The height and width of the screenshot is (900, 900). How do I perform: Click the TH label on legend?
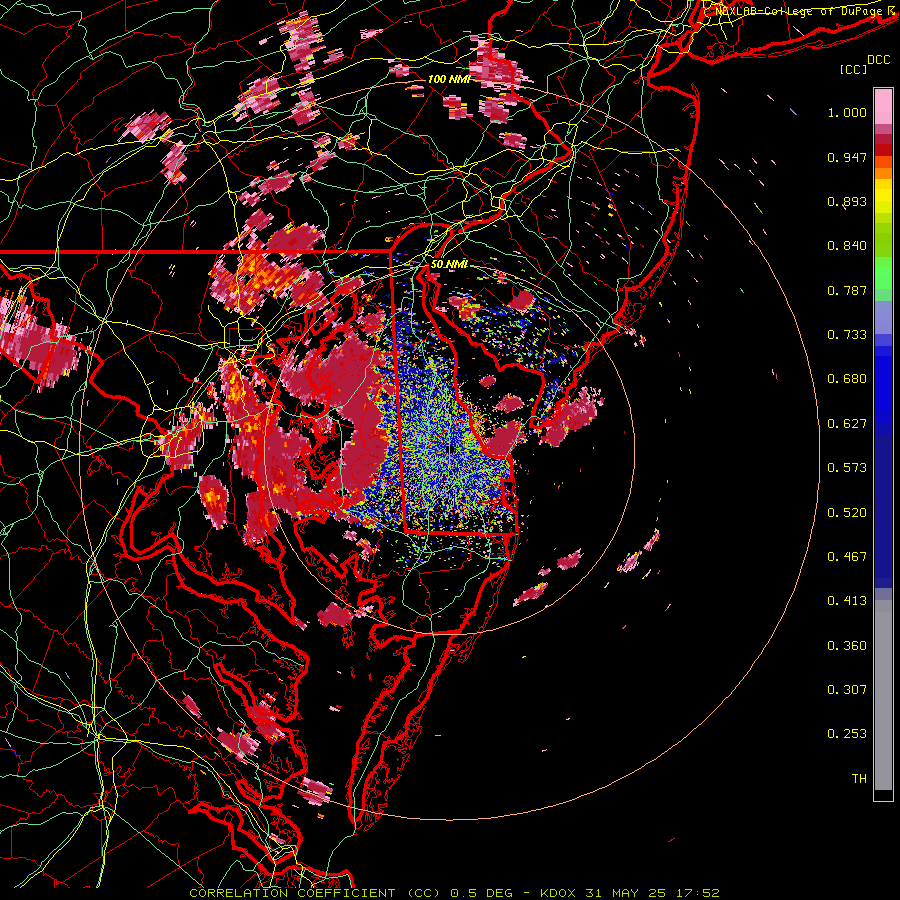point(859,779)
